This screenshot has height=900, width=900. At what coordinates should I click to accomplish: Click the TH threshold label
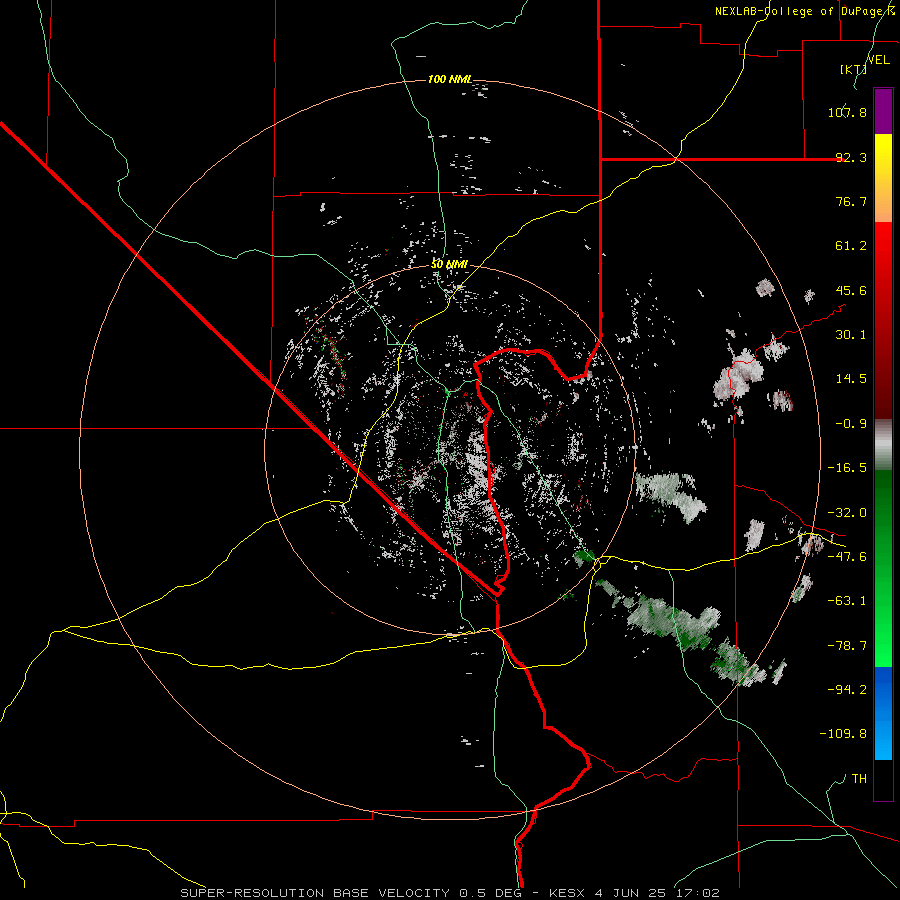[x=859, y=778]
